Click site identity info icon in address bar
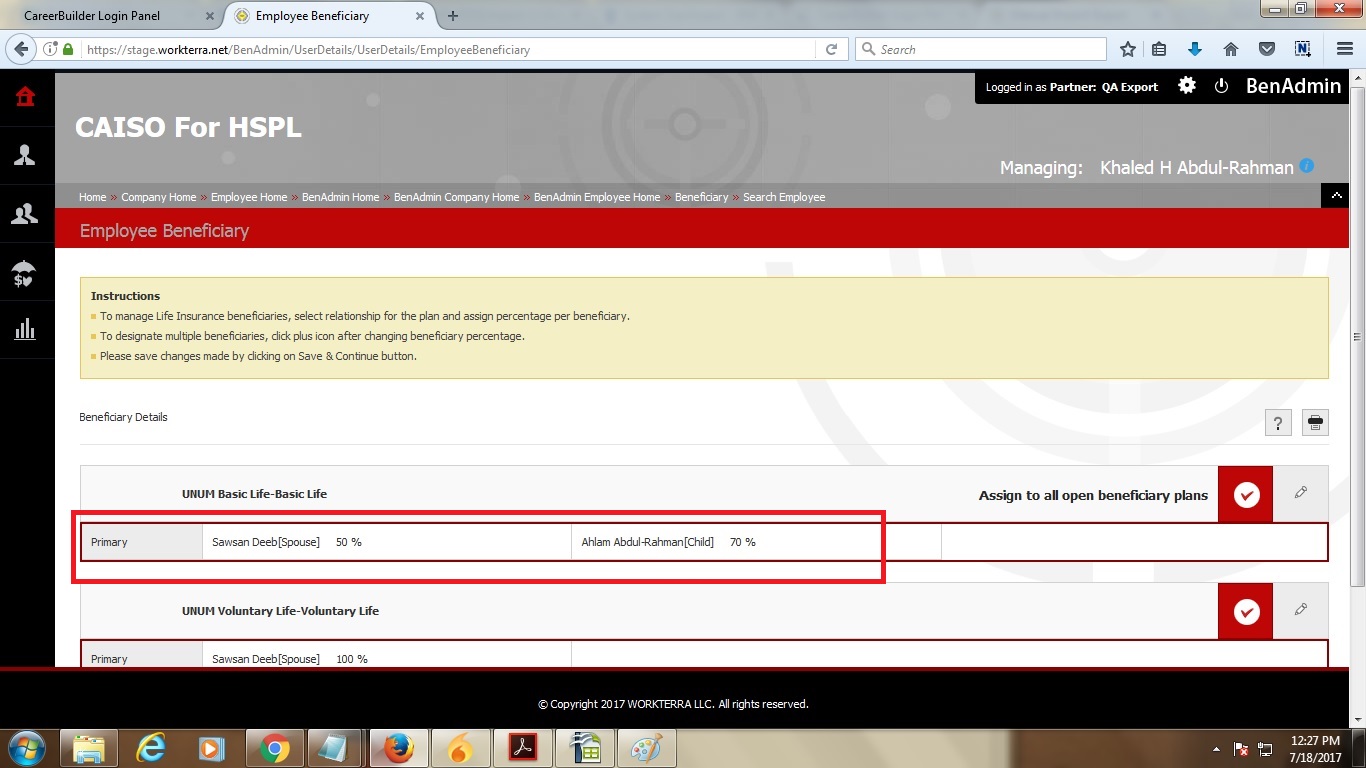1366x768 pixels. point(51,49)
